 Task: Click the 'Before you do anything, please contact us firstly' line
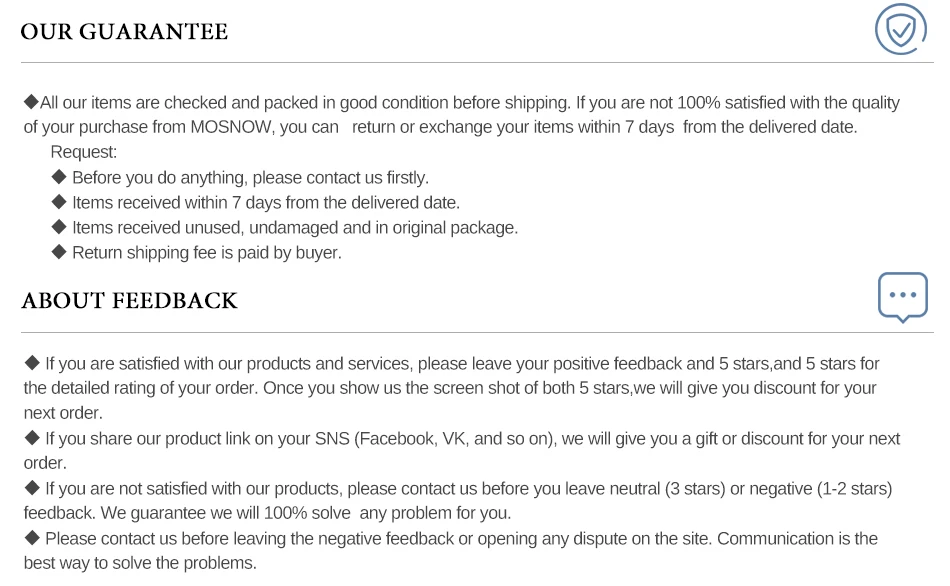point(250,178)
